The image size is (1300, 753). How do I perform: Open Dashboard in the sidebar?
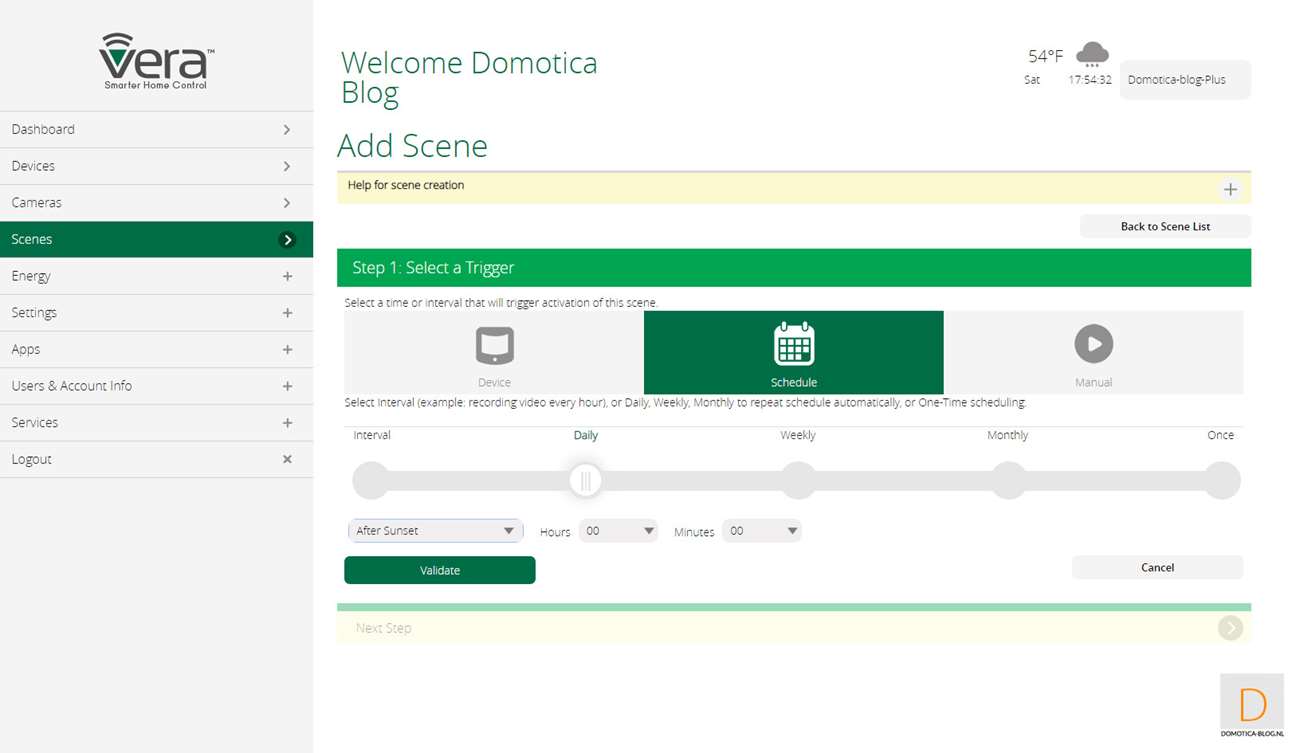point(156,129)
